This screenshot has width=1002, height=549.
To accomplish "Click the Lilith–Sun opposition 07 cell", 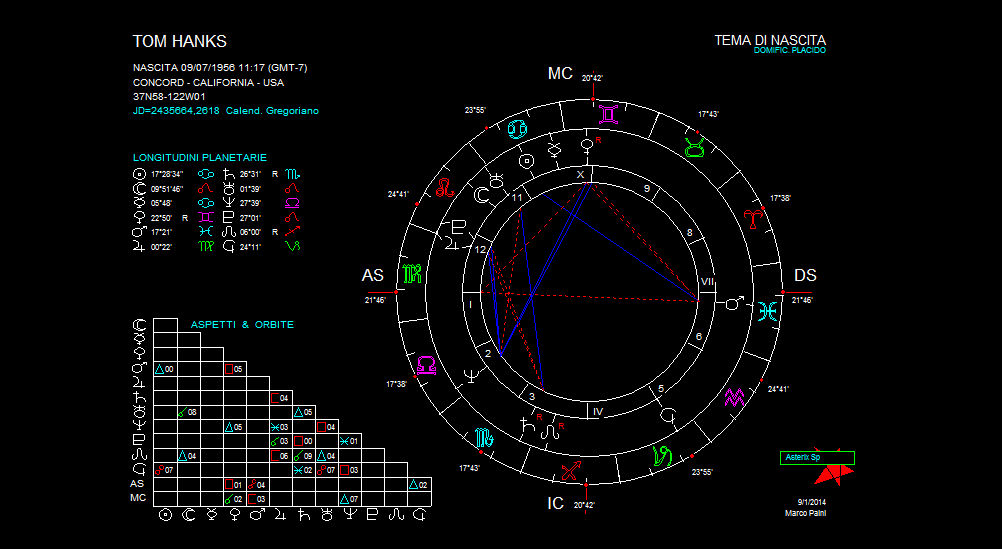I will 165,470.
